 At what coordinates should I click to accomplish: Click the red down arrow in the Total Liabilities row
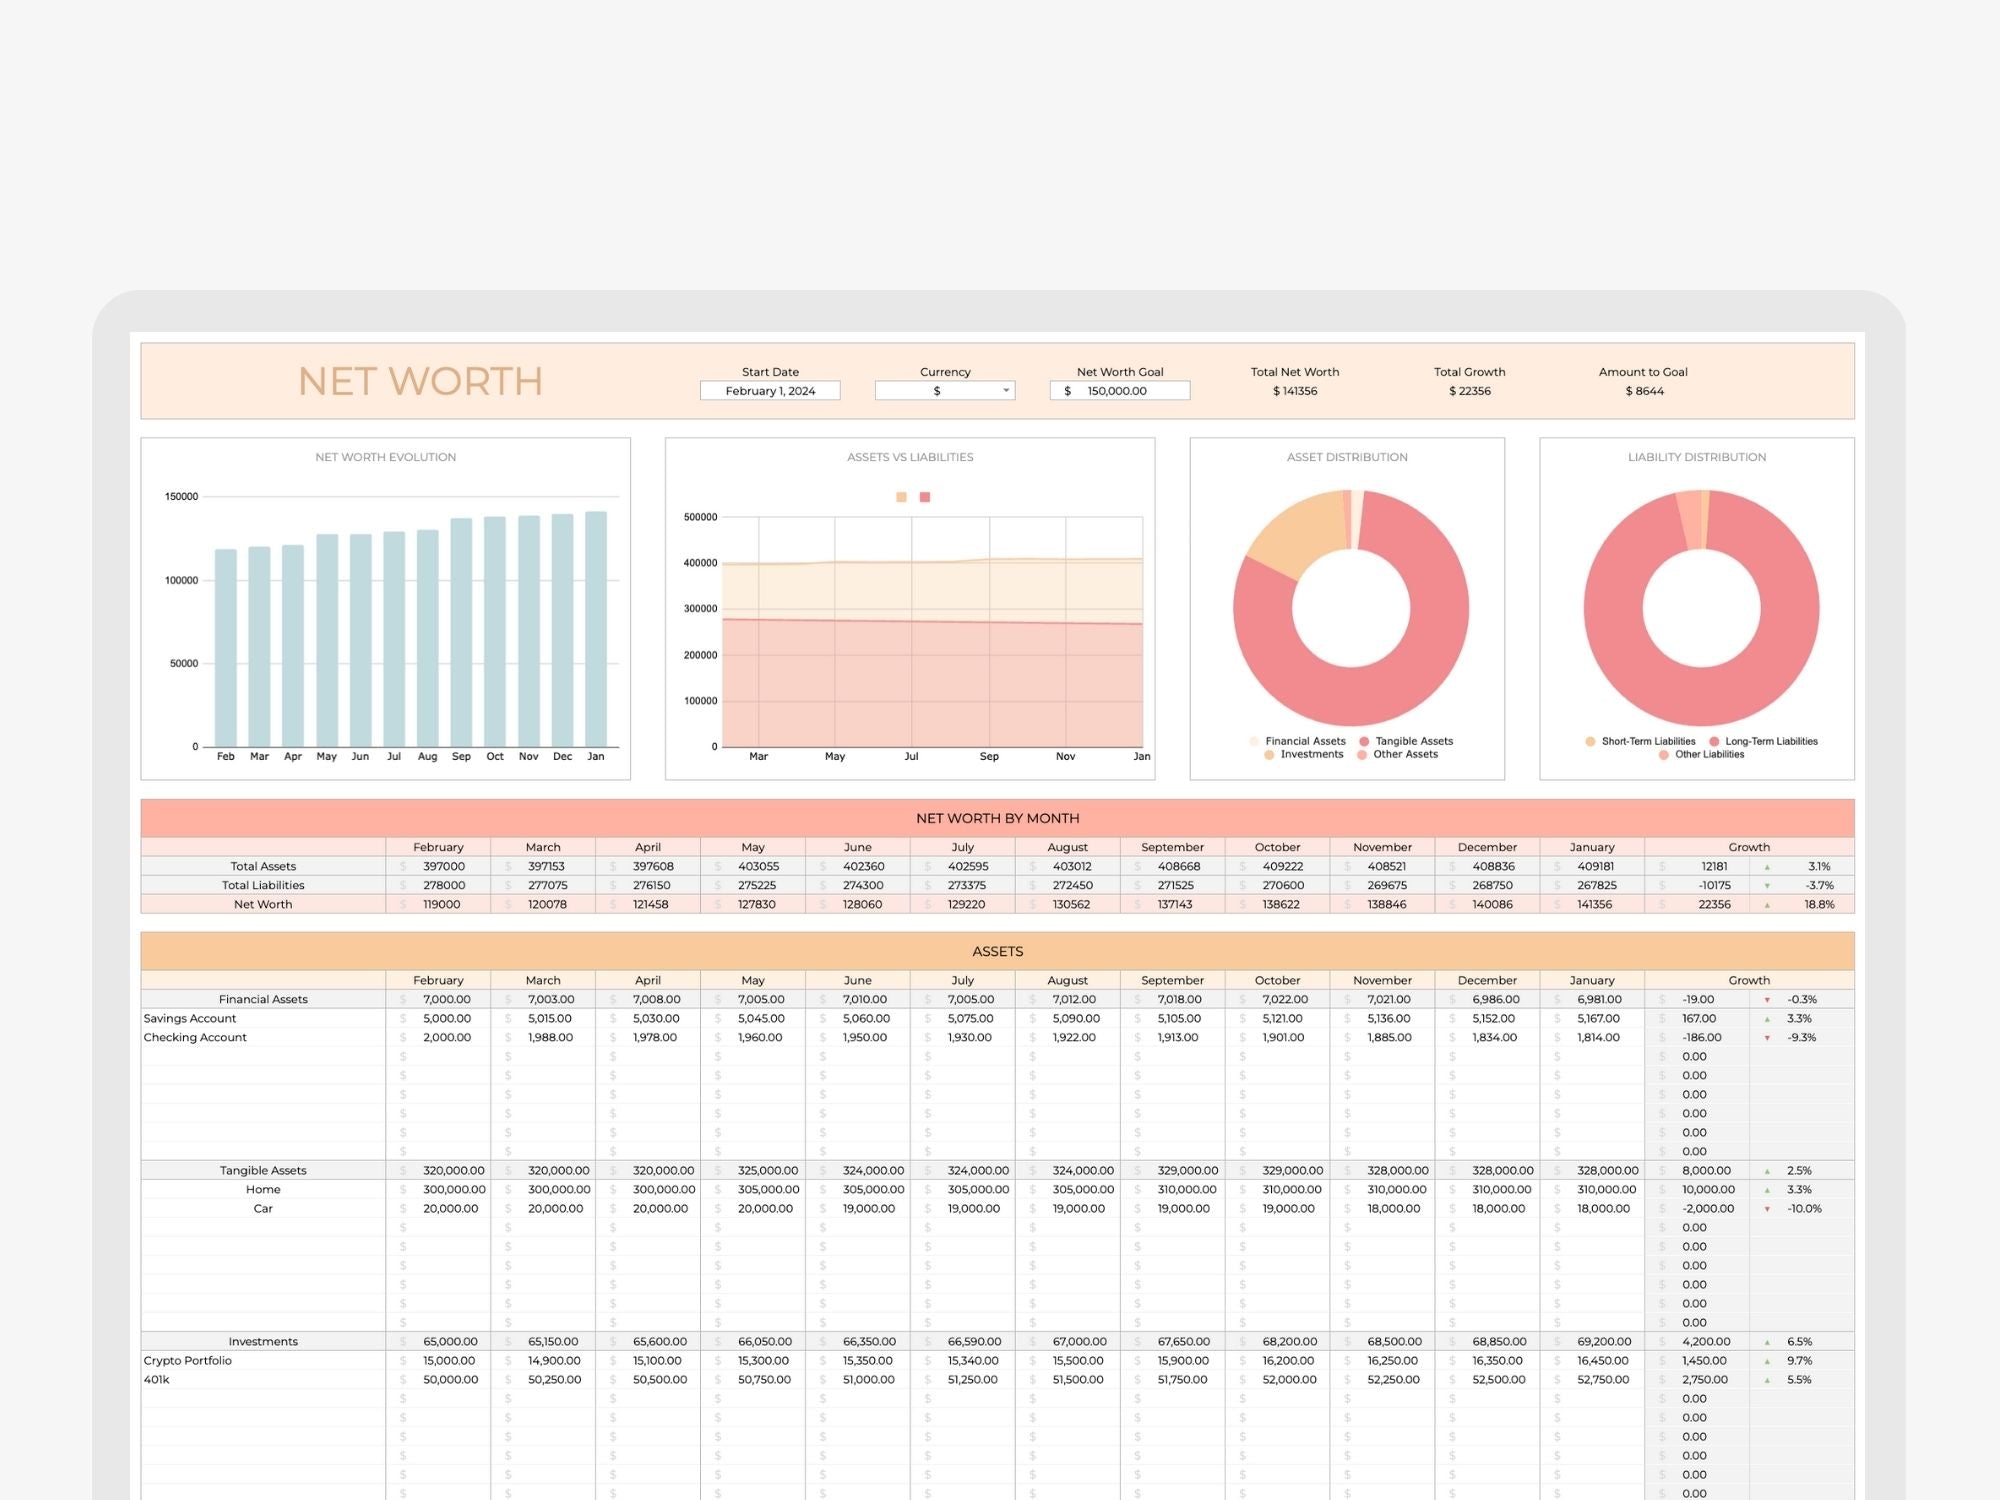point(1767,886)
